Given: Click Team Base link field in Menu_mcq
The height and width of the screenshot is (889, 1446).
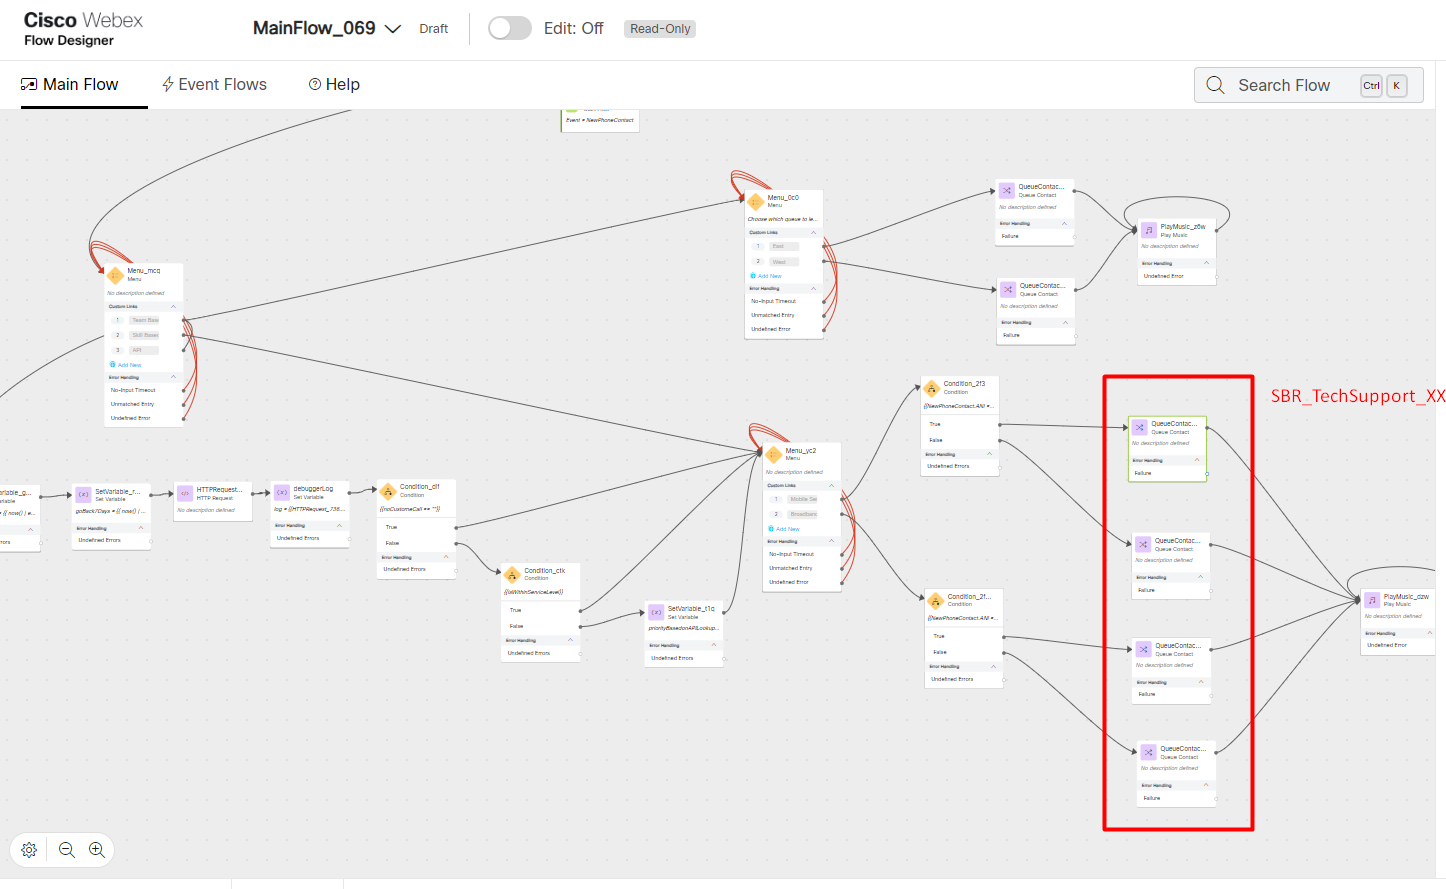Looking at the screenshot, I should (x=144, y=321).
